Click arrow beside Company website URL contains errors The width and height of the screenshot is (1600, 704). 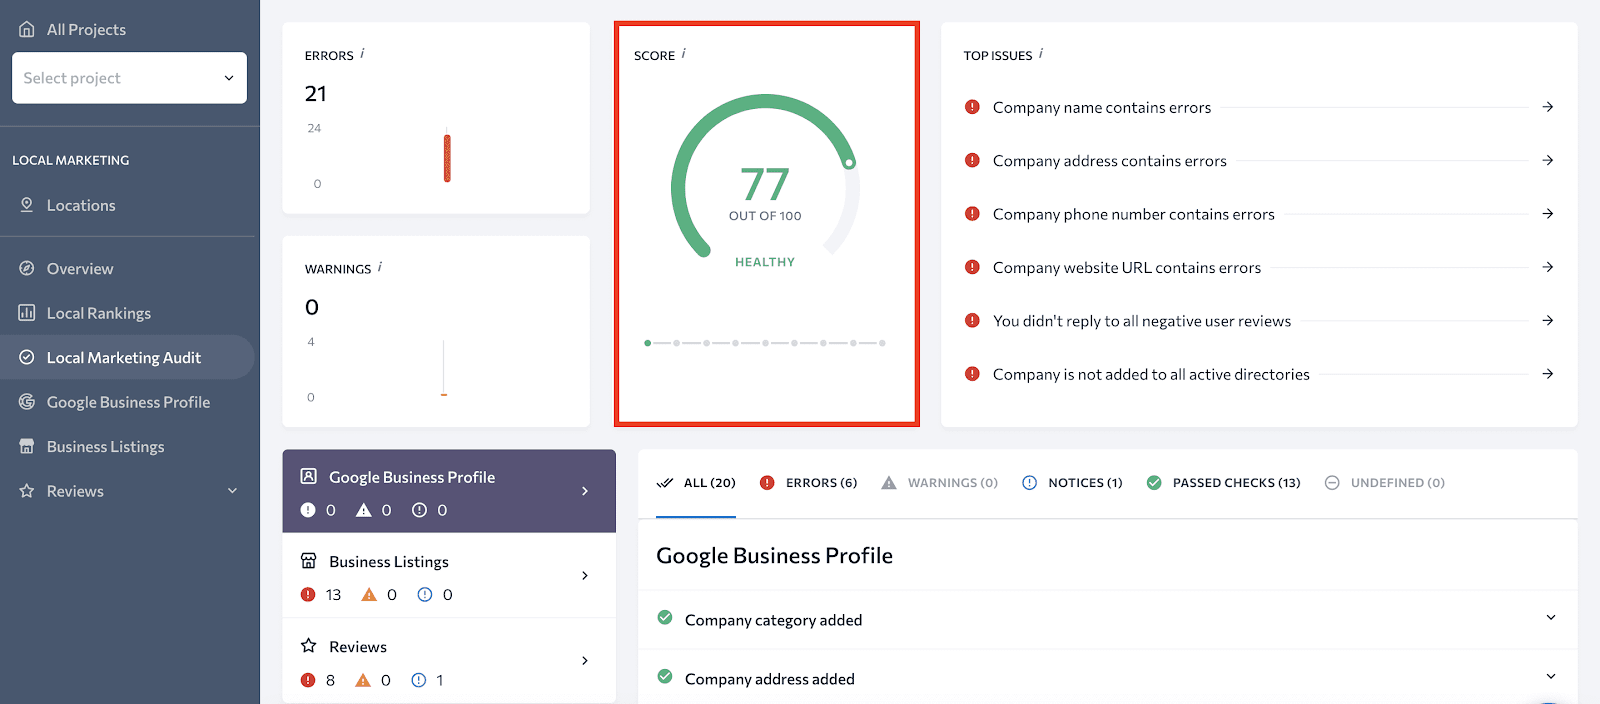coord(1547,267)
